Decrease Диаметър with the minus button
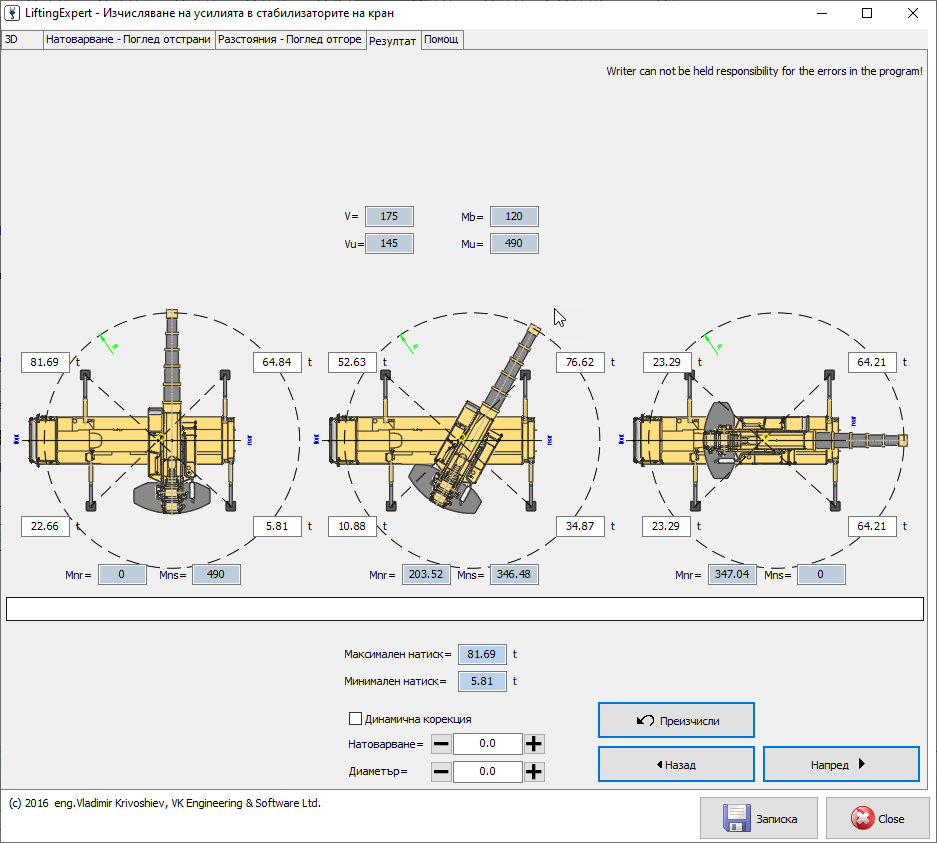 click(441, 772)
